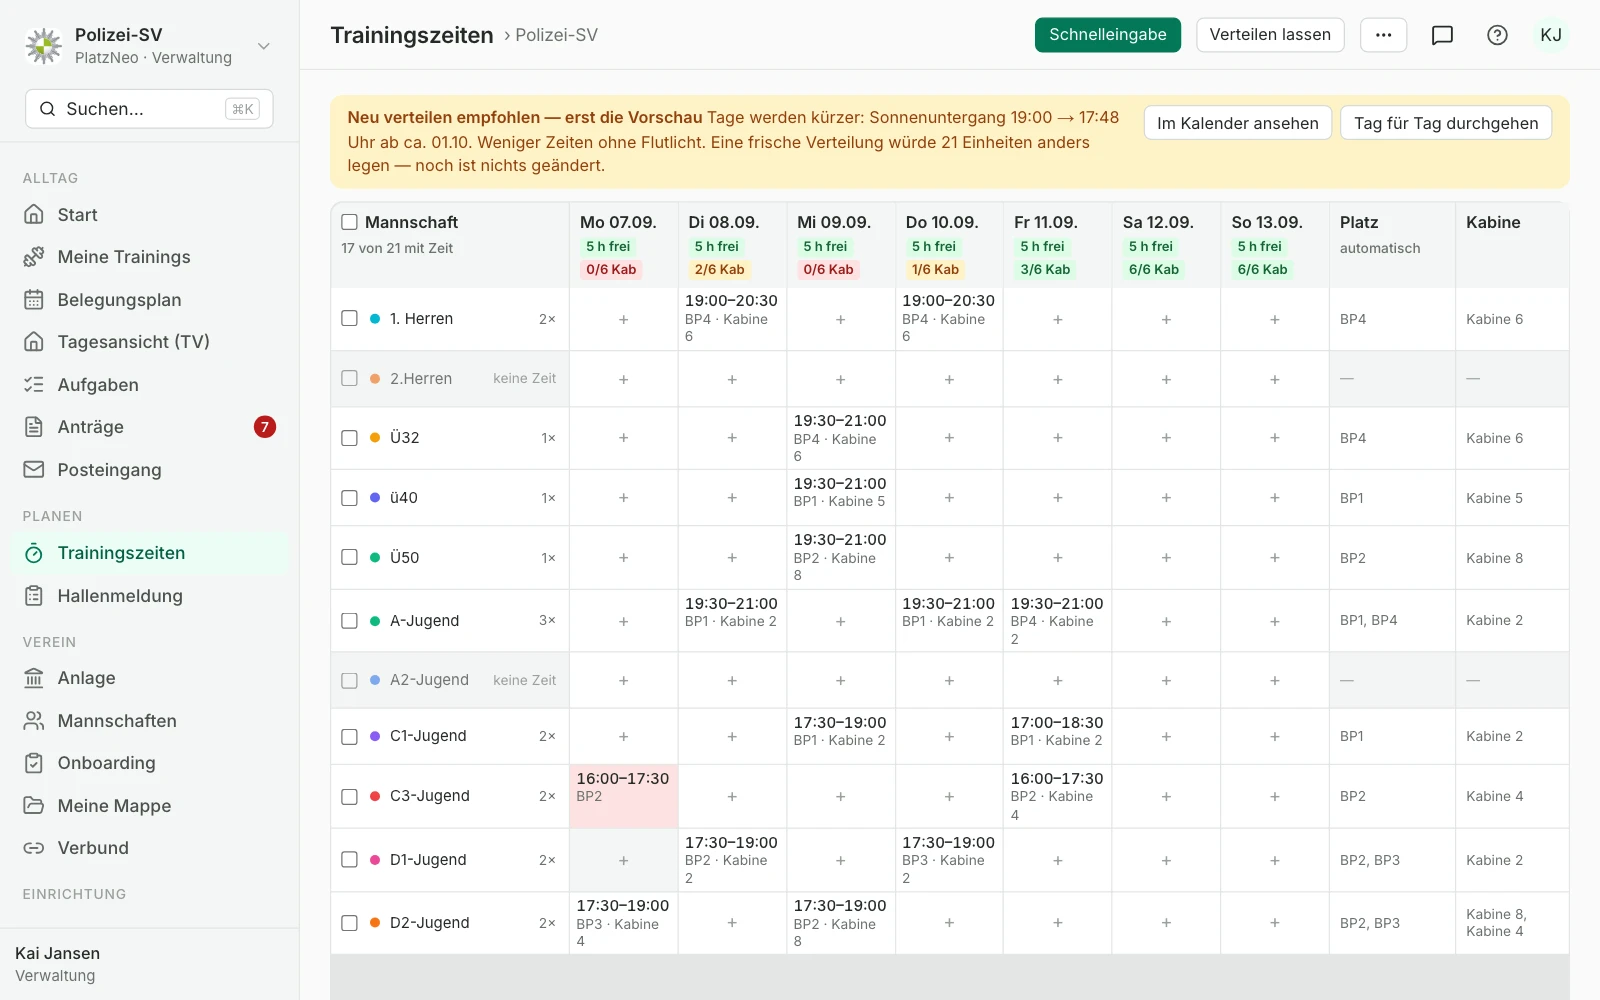Viewport: 1600px width, 1000px height.
Task: Check the 1. Herren row checkbox
Action: (349, 318)
